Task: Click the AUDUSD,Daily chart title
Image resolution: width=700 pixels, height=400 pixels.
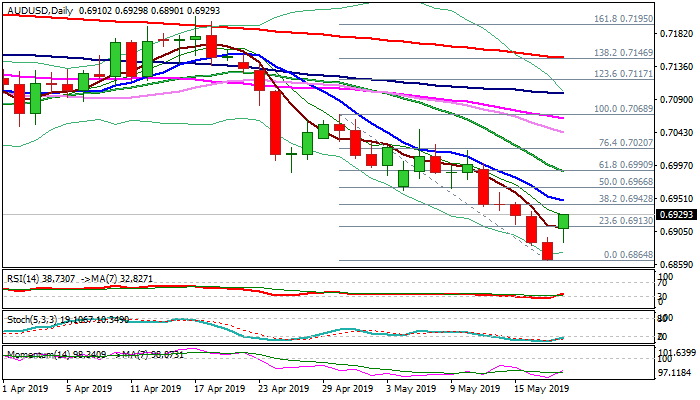Action: [x=40, y=7]
